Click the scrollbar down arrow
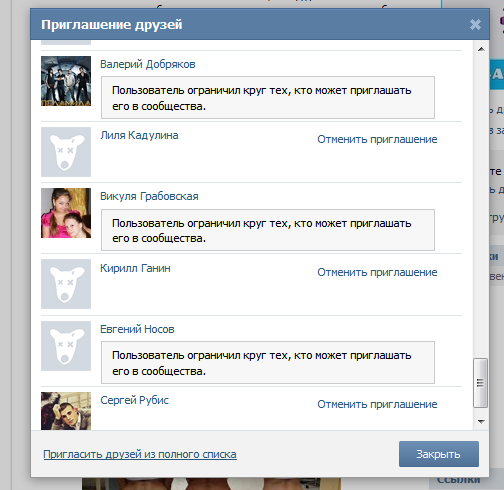Image resolution: width=504 pixels, height=490 pixels. 481,421
